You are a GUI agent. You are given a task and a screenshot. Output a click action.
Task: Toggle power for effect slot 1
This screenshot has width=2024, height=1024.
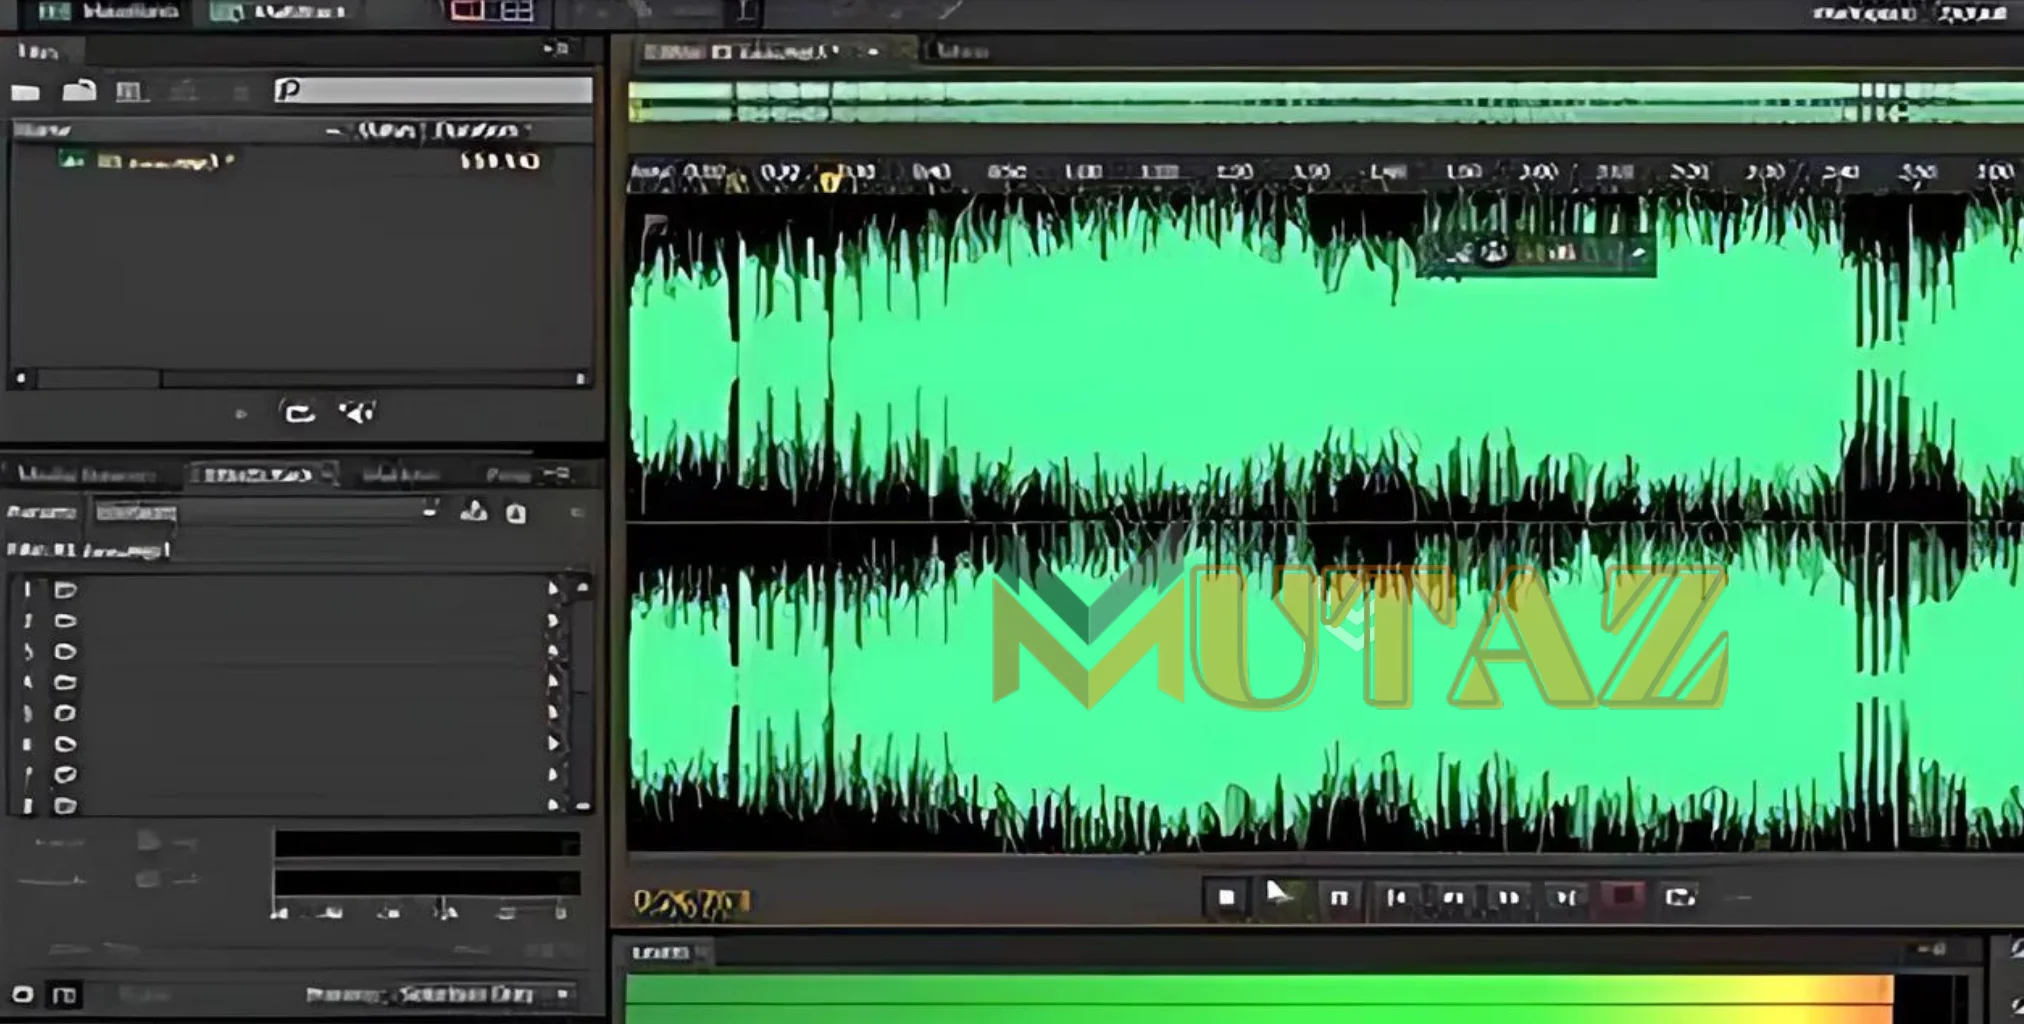(x=65, y=590)
